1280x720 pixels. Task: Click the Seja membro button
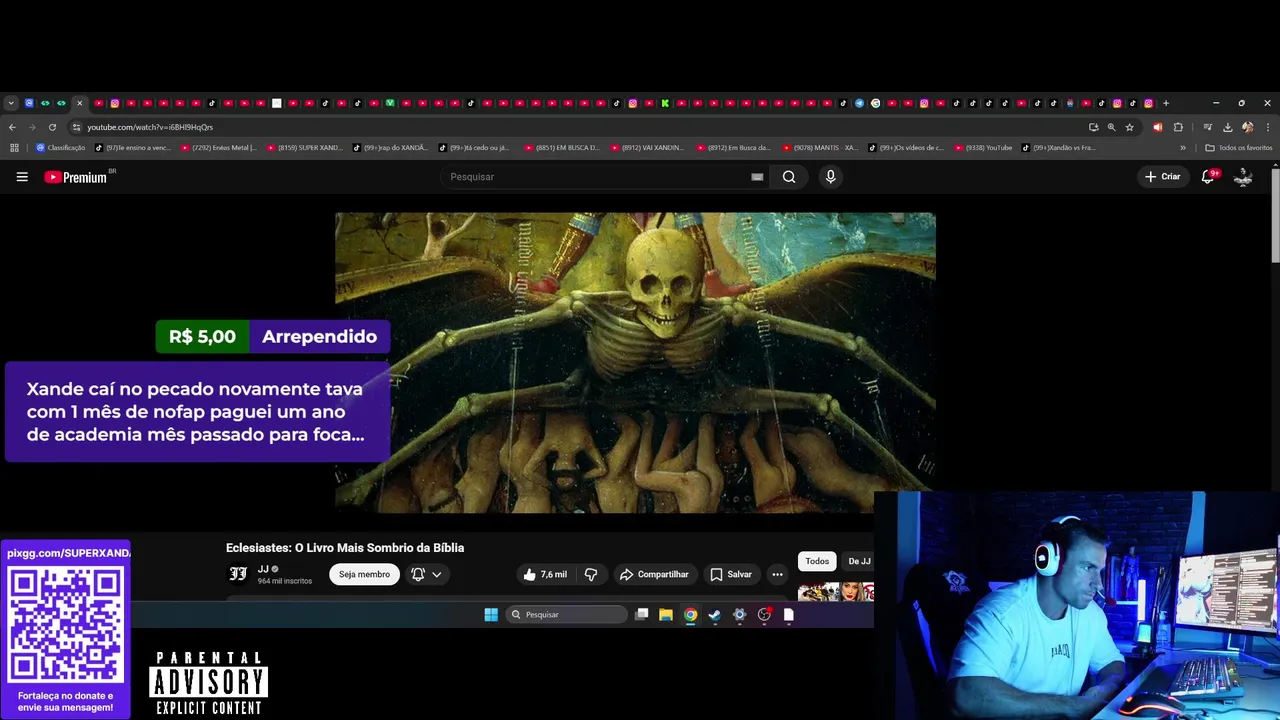point(364,574)
